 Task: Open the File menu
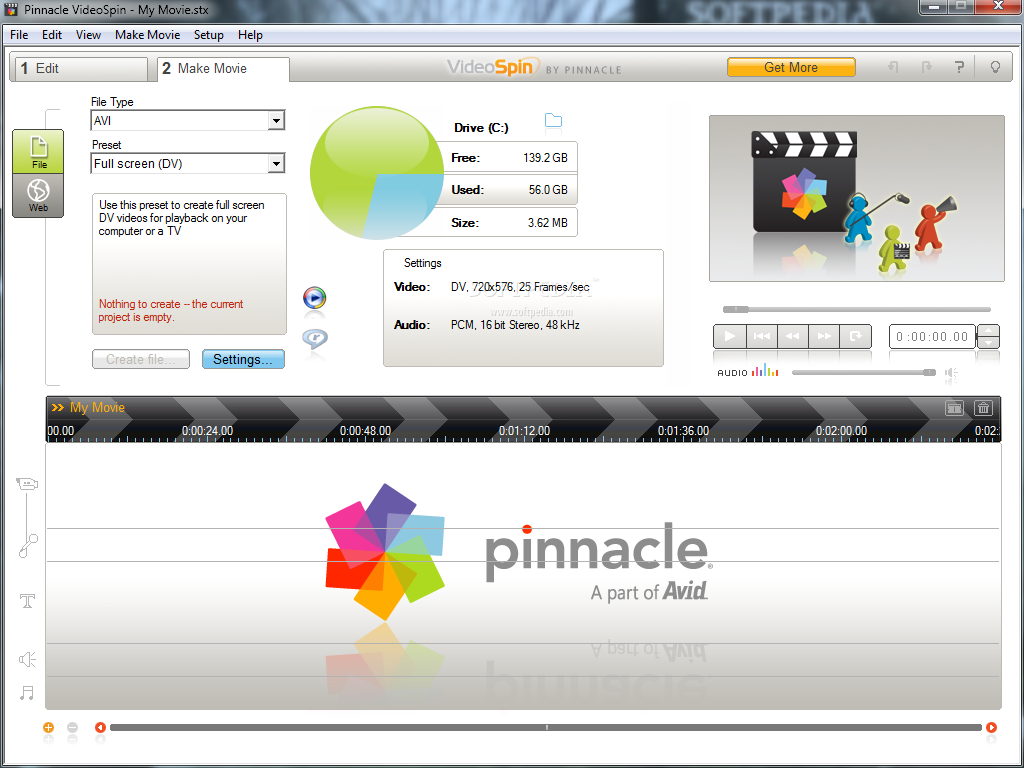coord(19,35)
